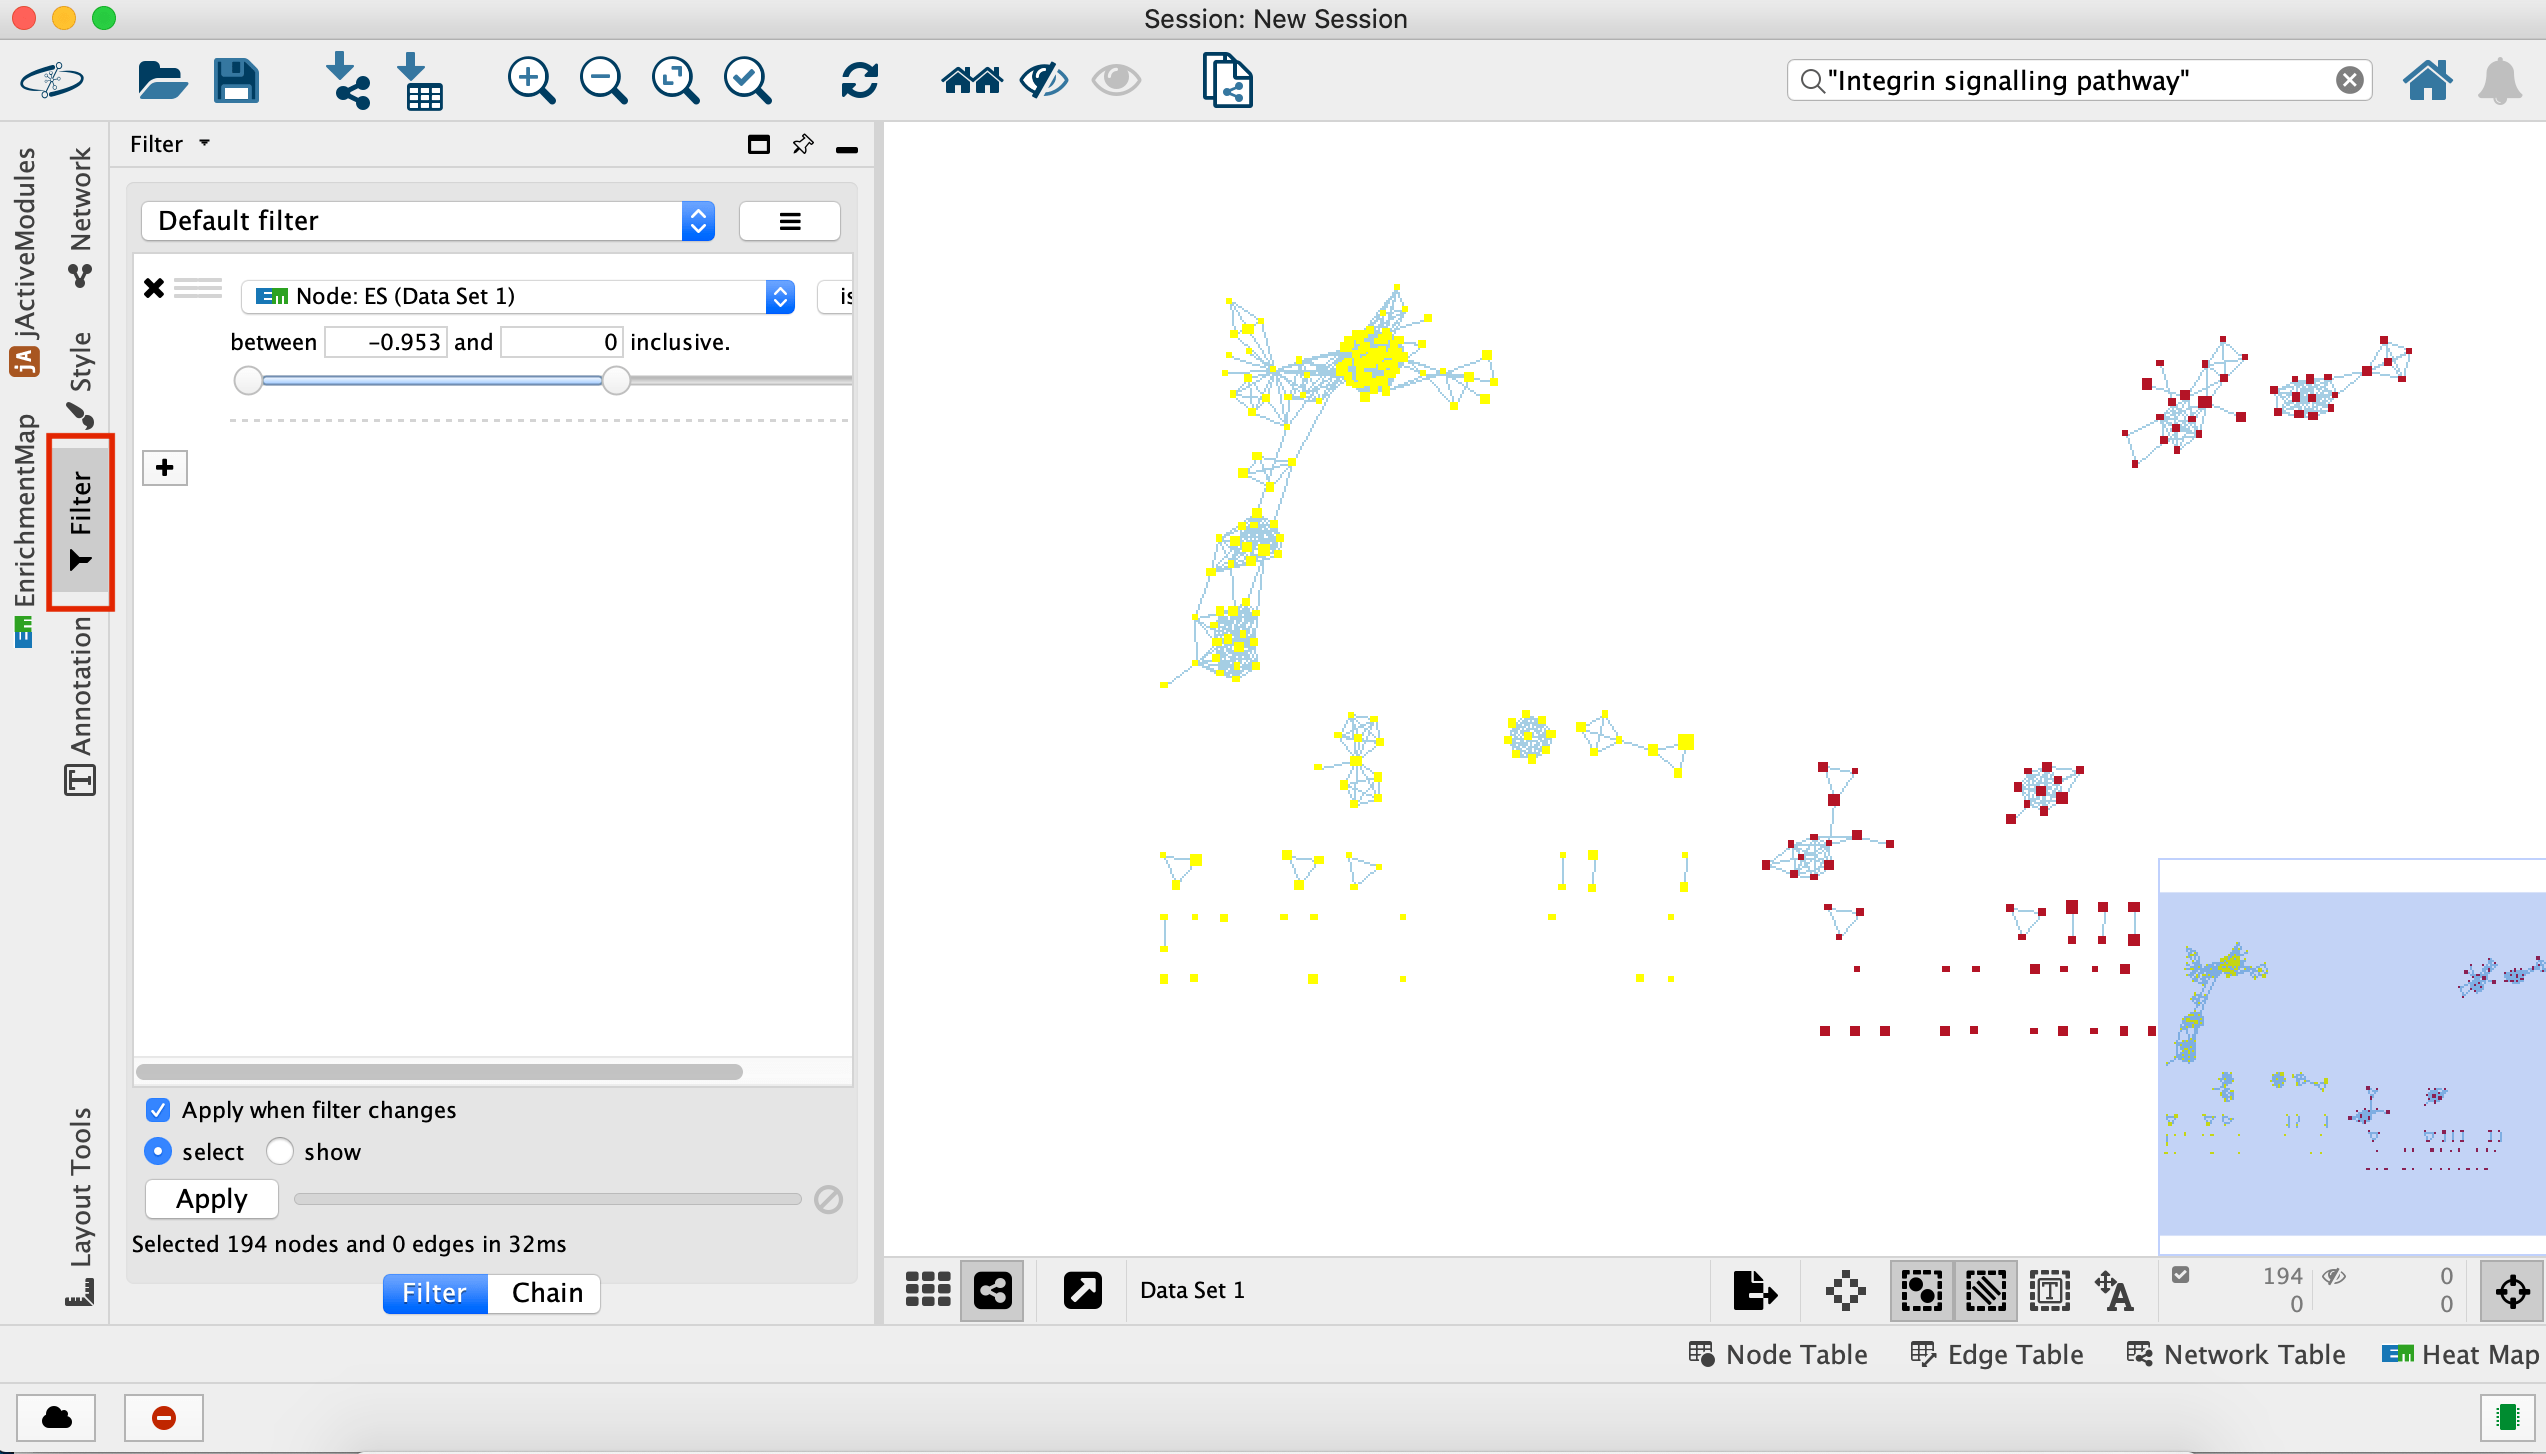Screen dimensions: 2546x1454
Task: Click the Save Session floppy icon
Action: tap(236, 80)
